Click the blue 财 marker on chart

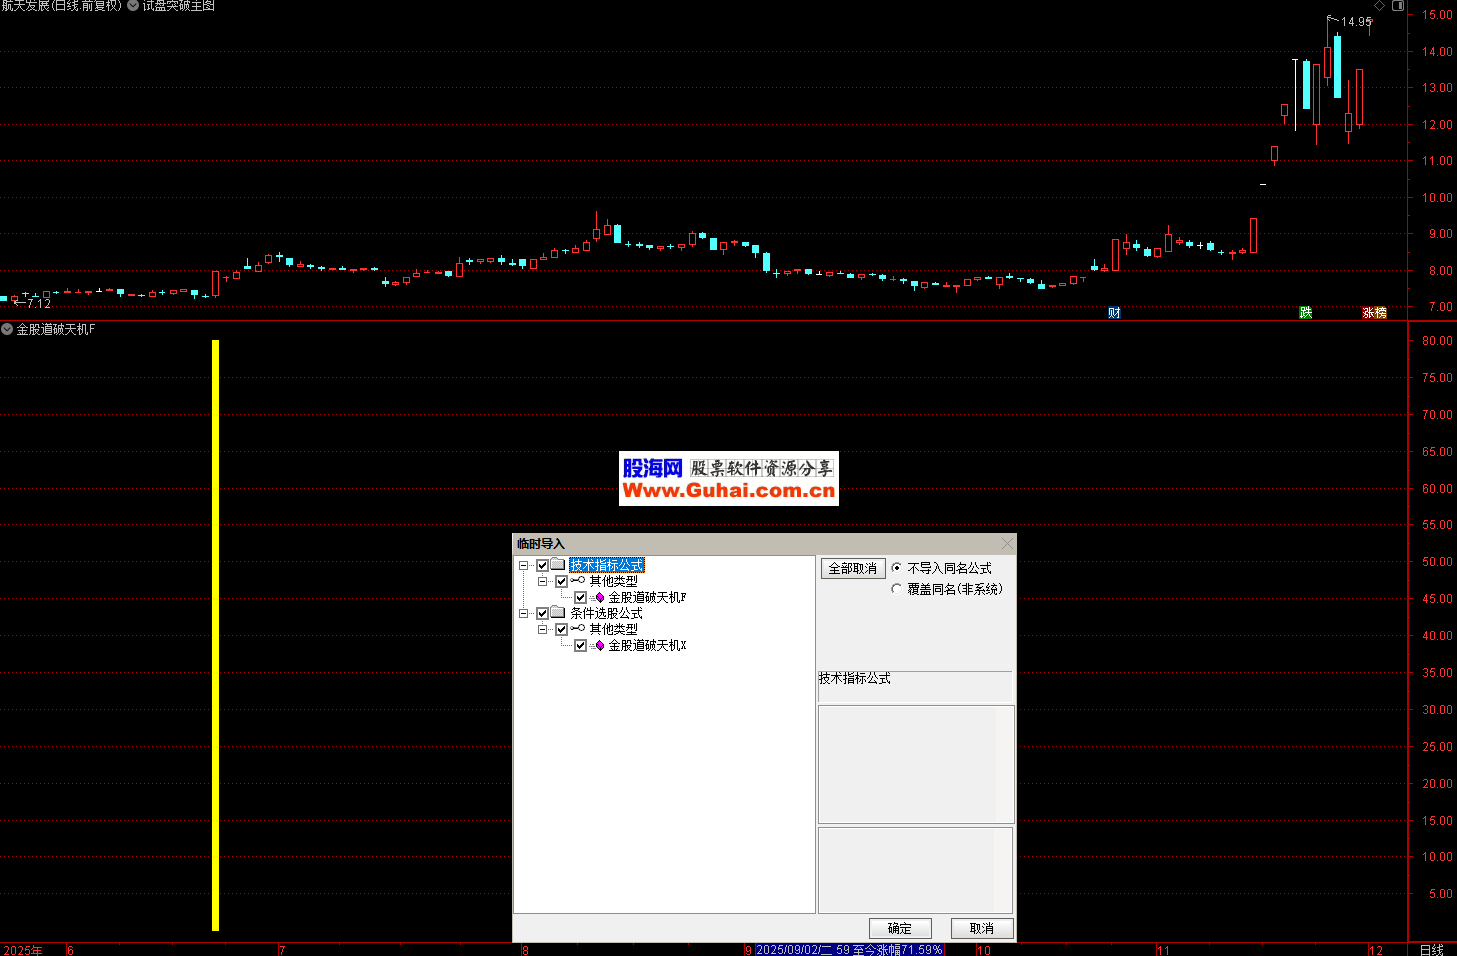[x=1114, y=313]
